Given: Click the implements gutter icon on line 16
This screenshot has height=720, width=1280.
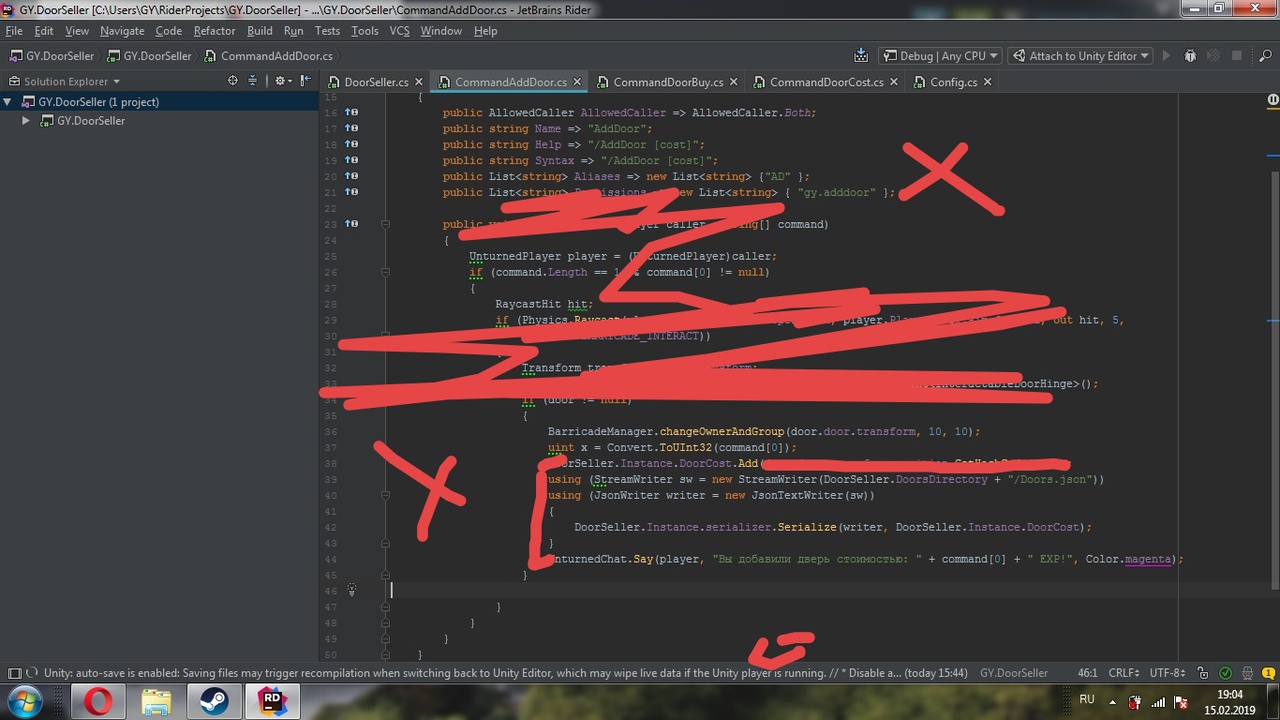Looking at the screenshot, I should coord(351,112).
